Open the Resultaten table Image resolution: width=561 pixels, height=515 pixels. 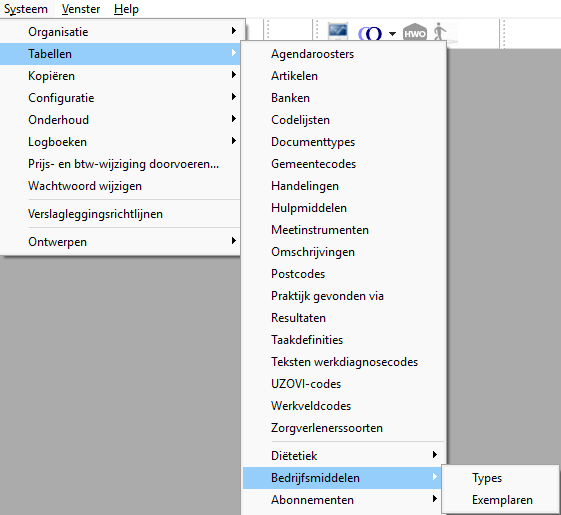point(343,318)
